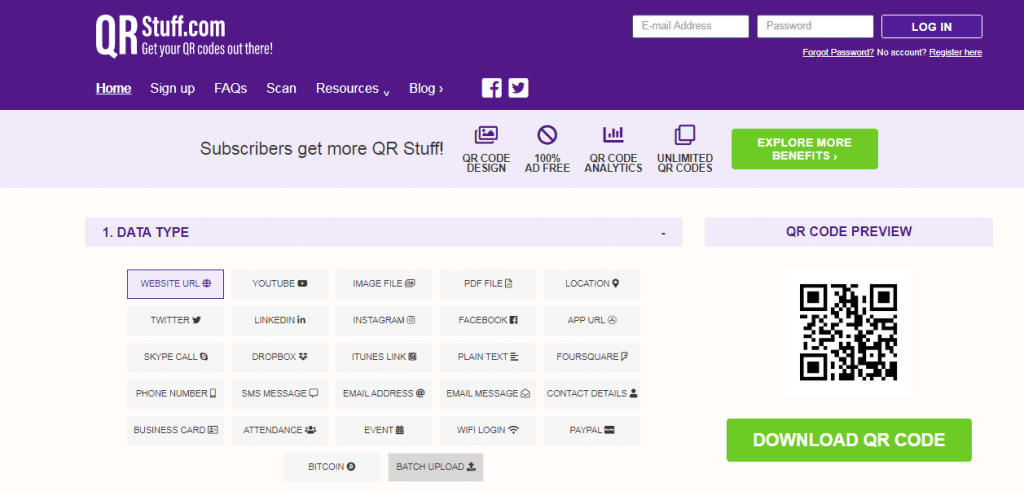Click the QRStuff.com logo
The image size is (1024, 491).
pyautogui.click(x=184, y=36)
